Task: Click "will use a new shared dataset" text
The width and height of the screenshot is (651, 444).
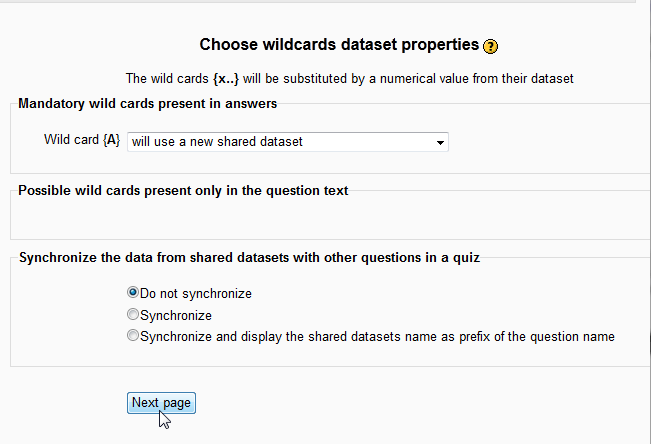Action: tap(217, 142)
